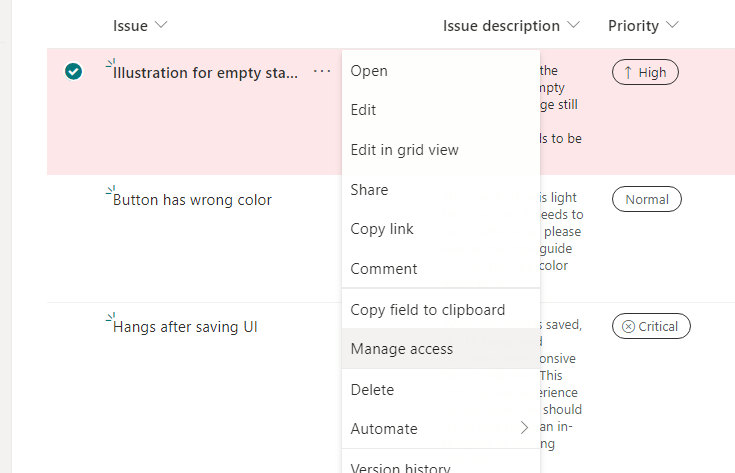Open the Button has wrong color issue

pyautogui.click(x=192, y=200)
